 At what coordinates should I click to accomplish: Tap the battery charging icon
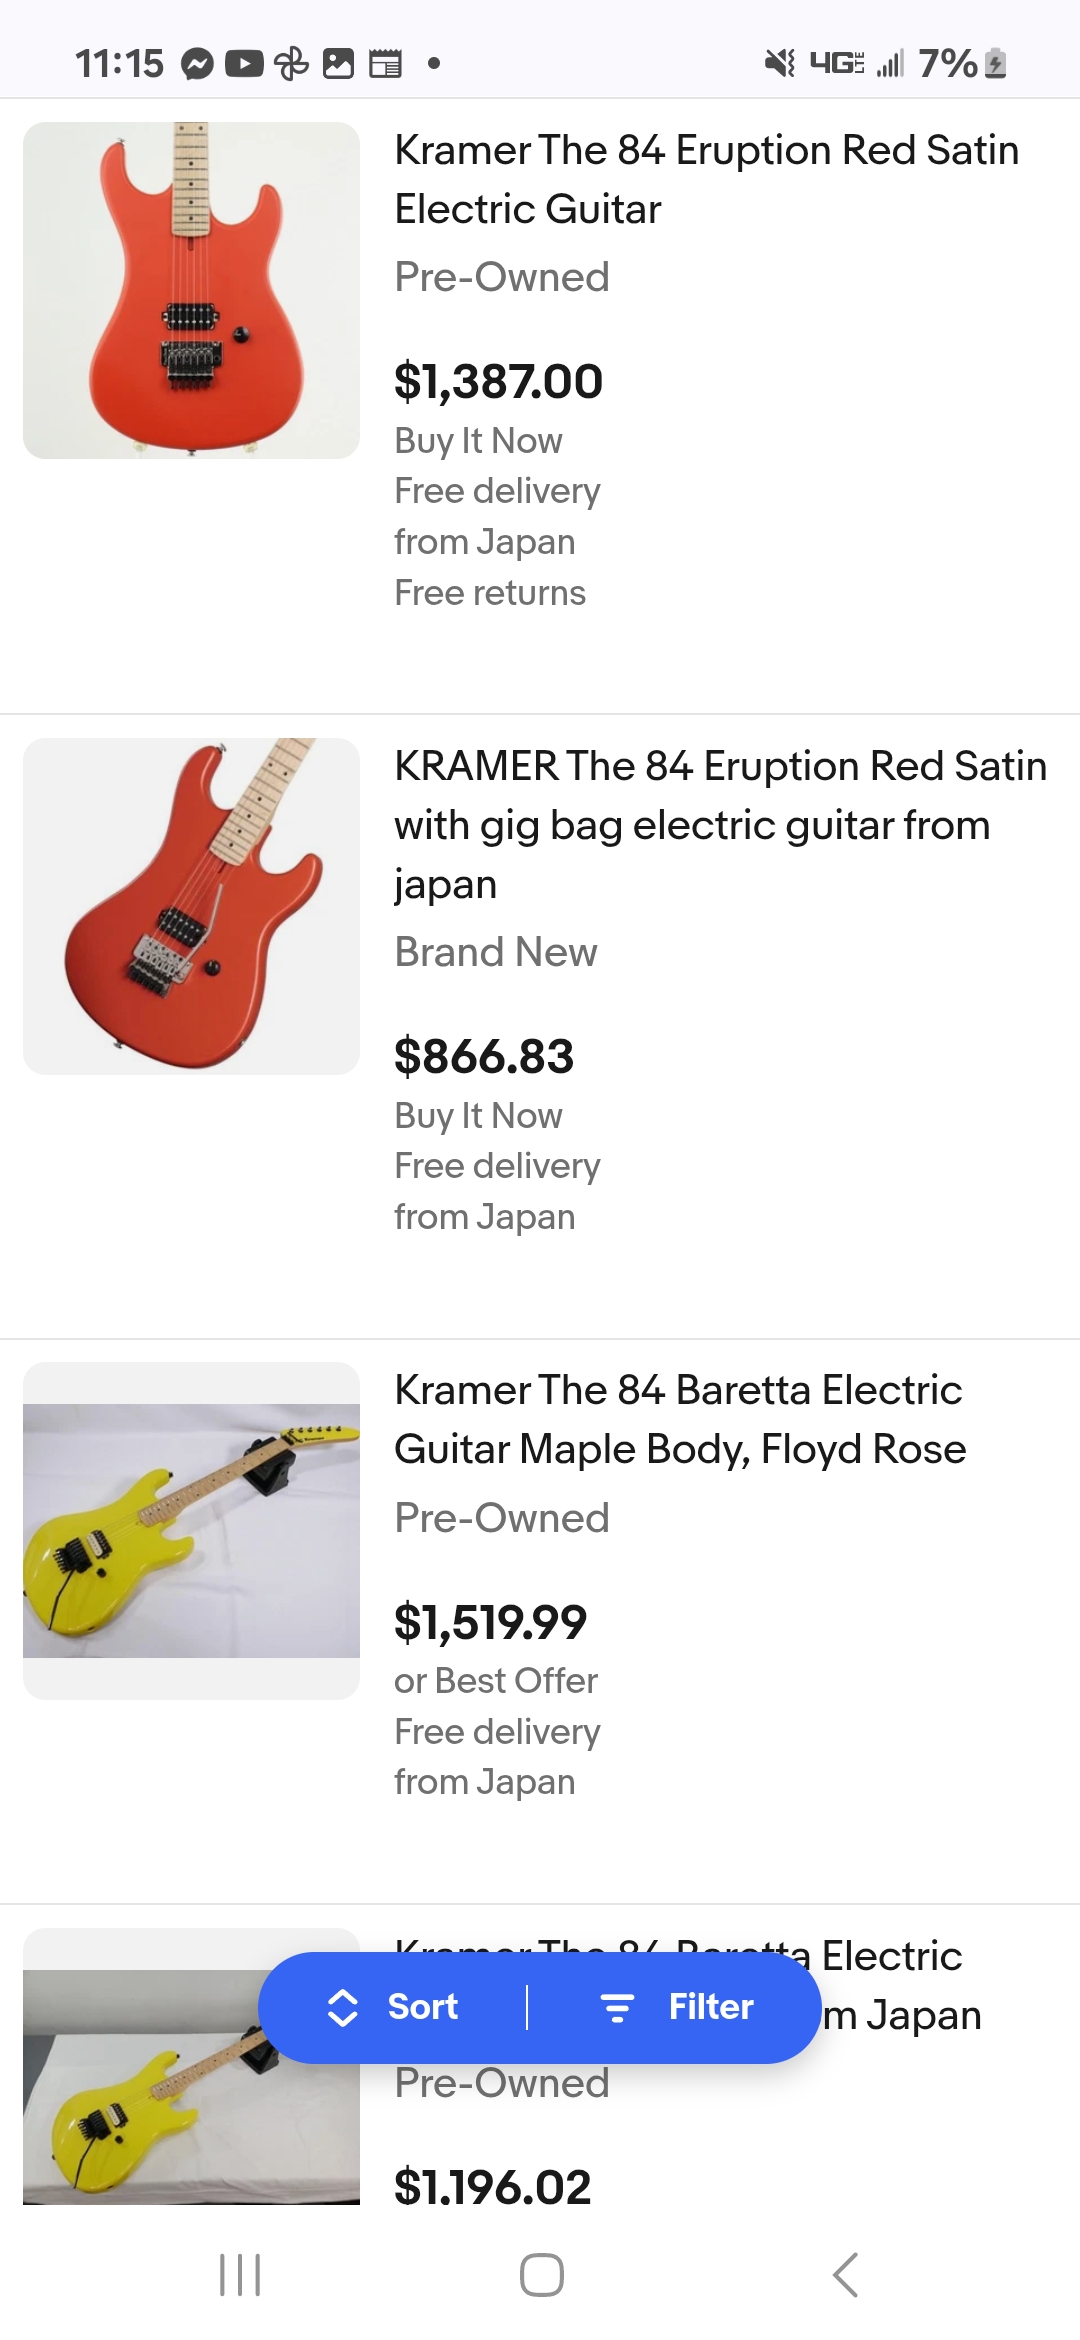tap(995, 64)
